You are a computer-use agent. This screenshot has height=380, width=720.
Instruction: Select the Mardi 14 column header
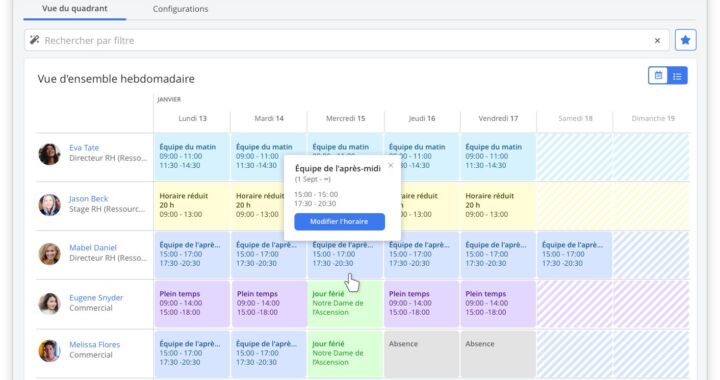tap(269, 118)
